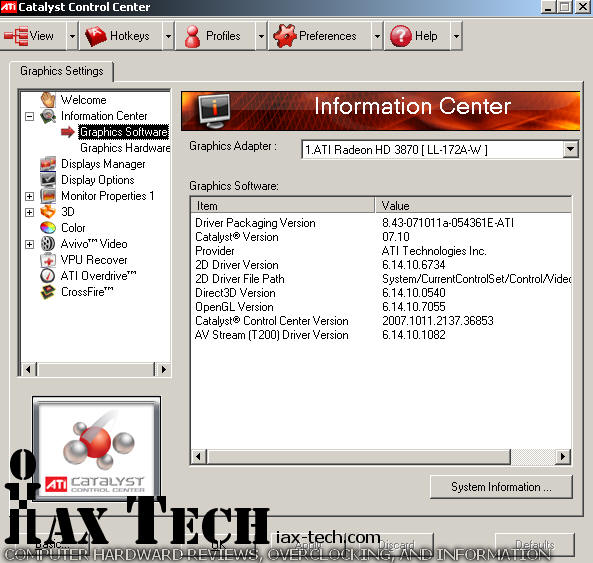593x563 pixels.
Task: Click the Welcome hand icon
Action: [x=48, y=100]
